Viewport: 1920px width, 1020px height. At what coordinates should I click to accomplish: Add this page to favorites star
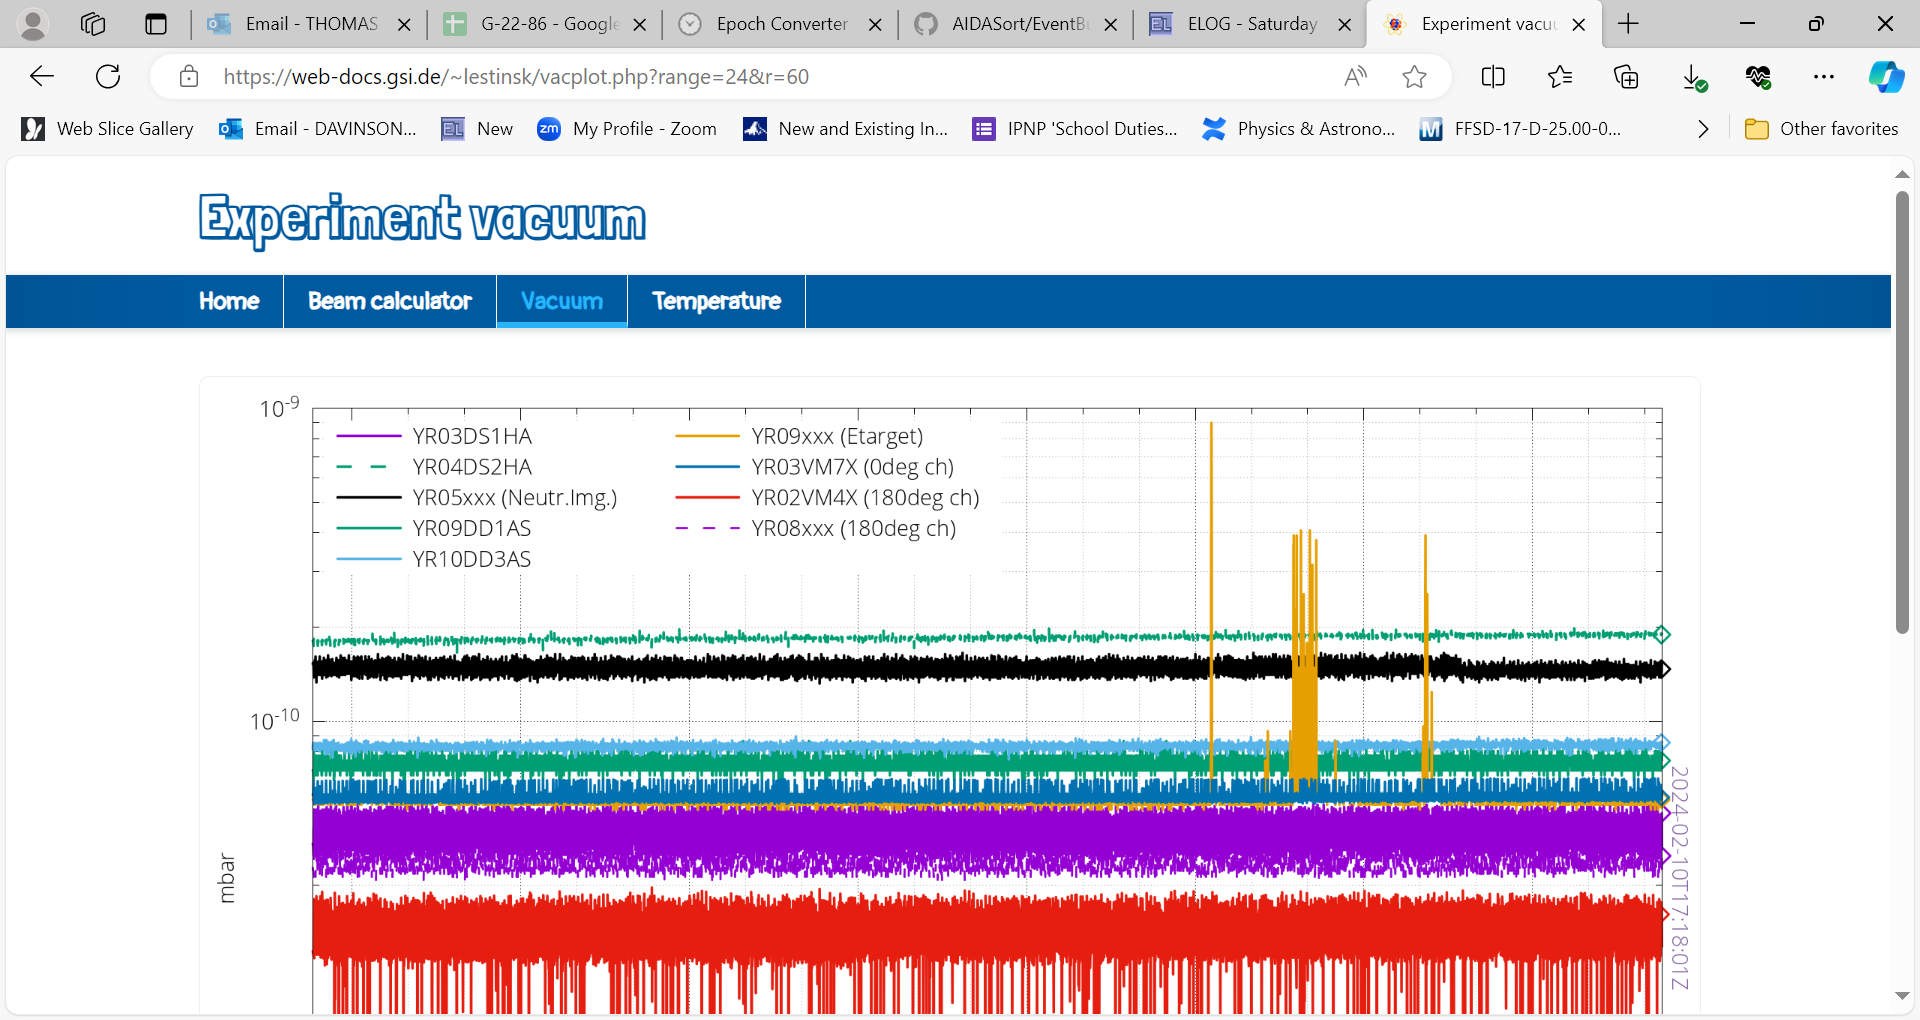(1414, 76)
